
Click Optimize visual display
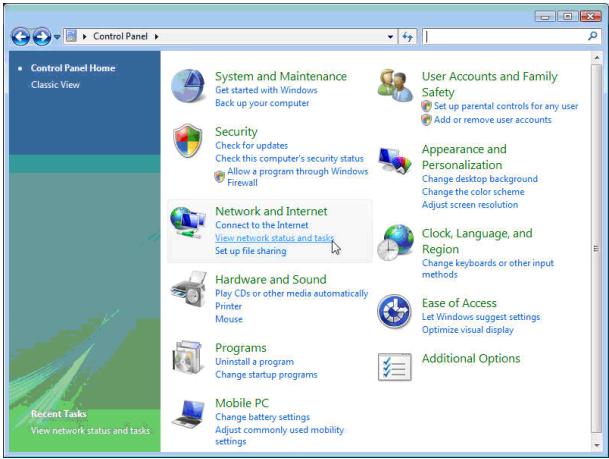click(x=468, y=330)
